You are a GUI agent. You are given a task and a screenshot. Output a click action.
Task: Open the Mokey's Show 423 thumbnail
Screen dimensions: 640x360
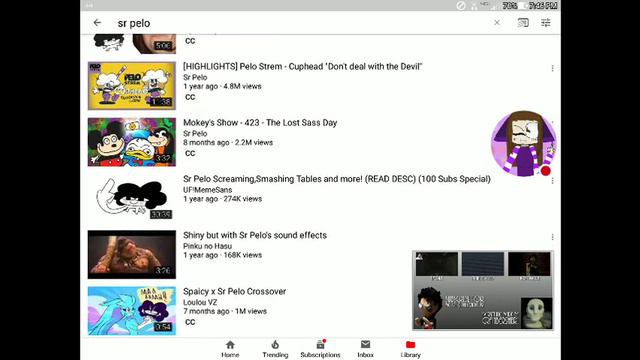pos(132,142)
